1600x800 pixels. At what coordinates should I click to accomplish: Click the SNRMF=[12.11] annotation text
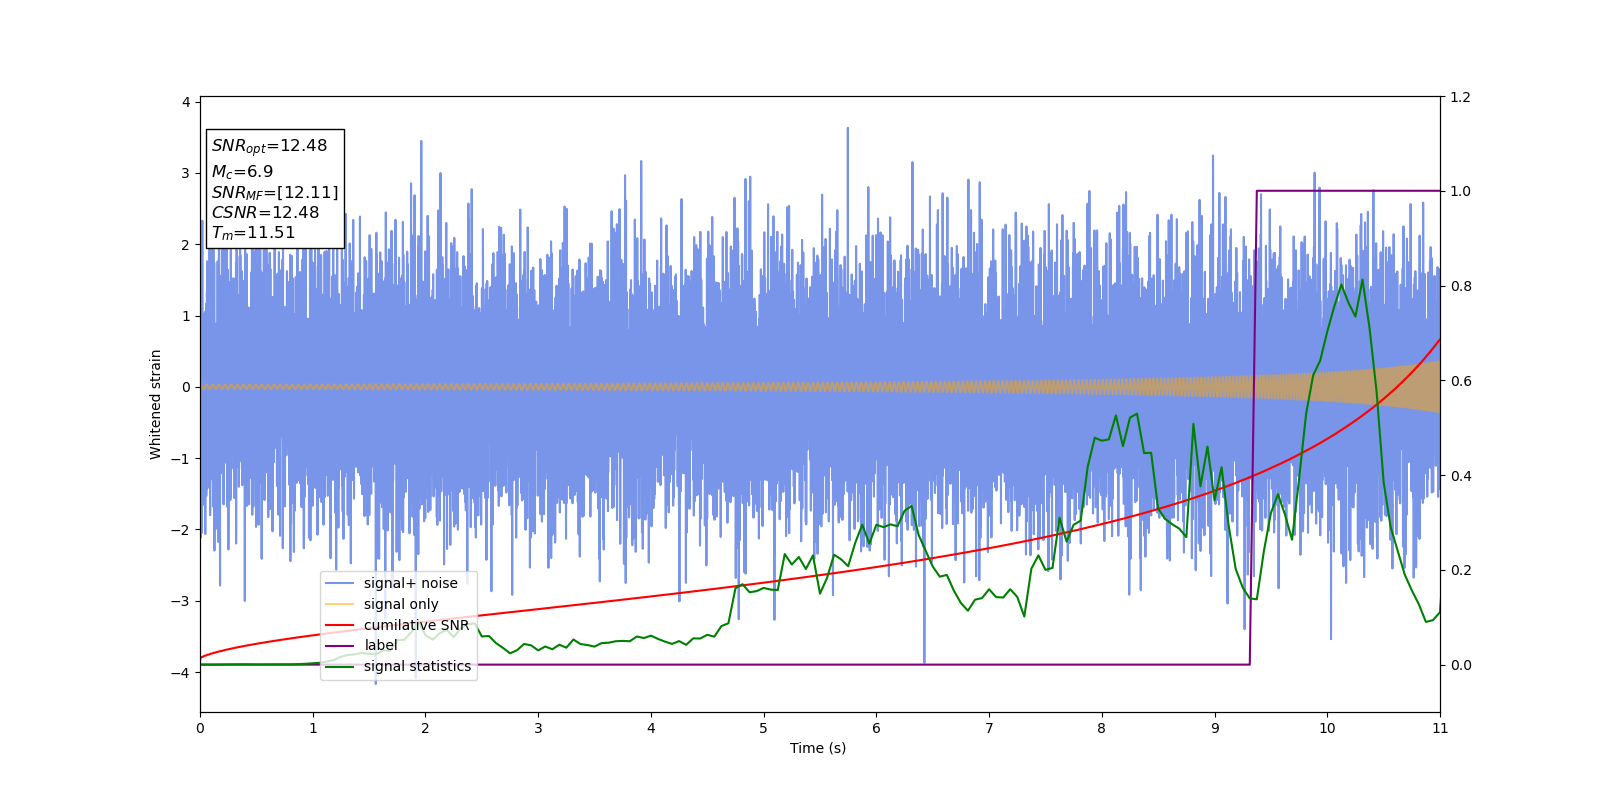(x=275, y=192)
